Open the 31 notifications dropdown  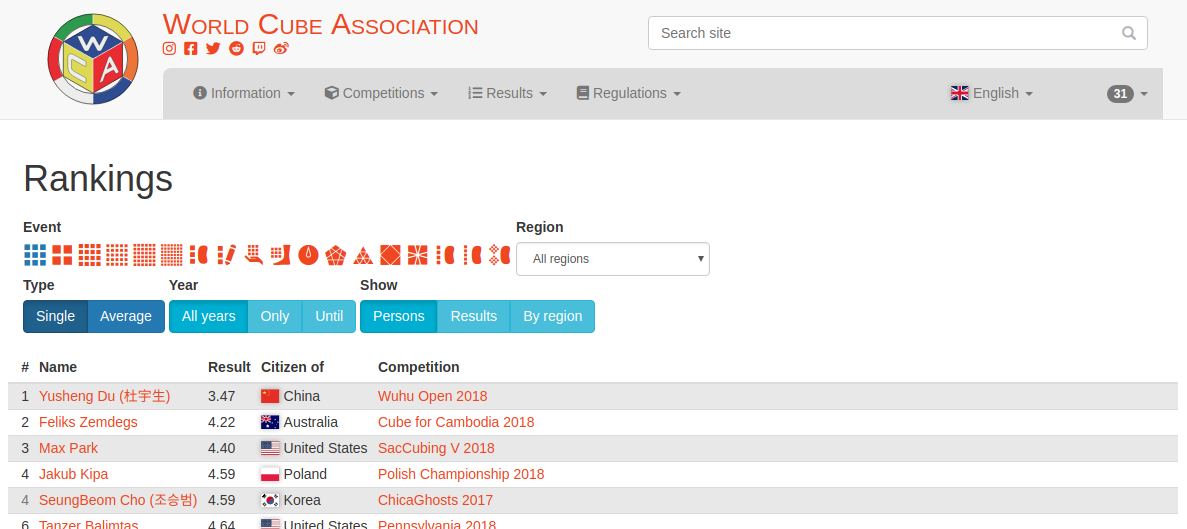[1127, 94]
